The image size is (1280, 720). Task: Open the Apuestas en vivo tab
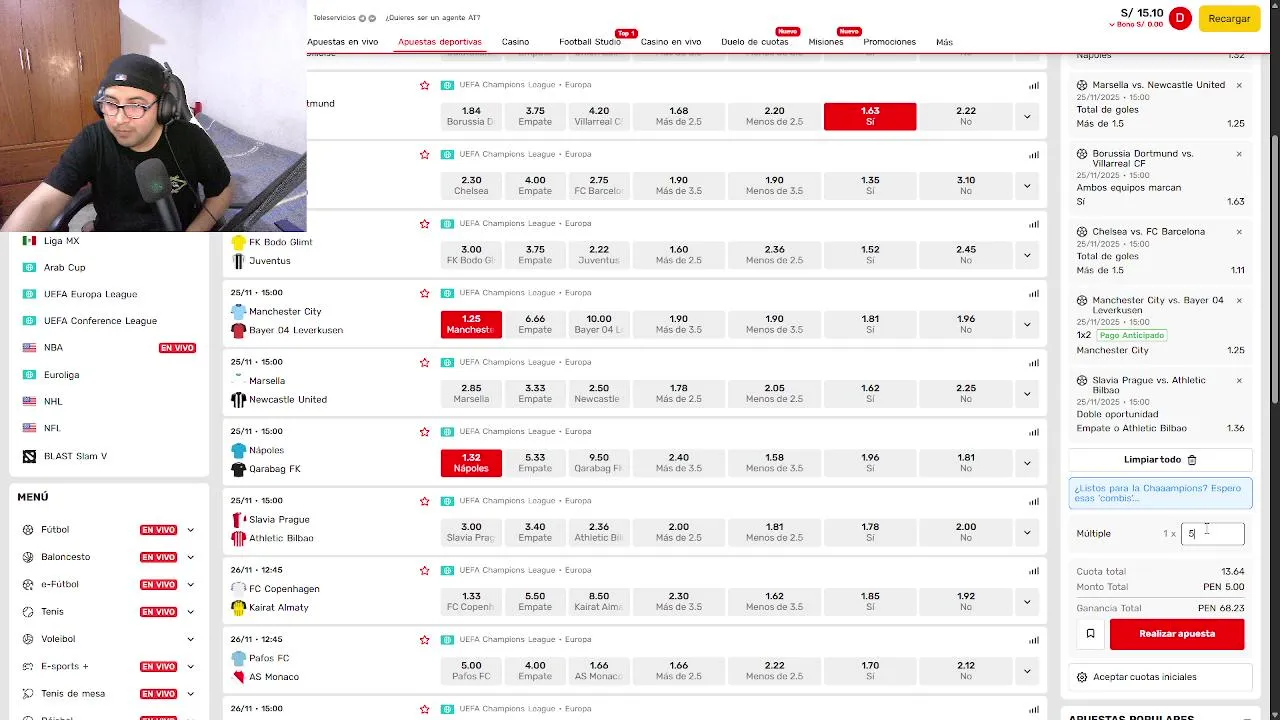(x=343, y=42)
